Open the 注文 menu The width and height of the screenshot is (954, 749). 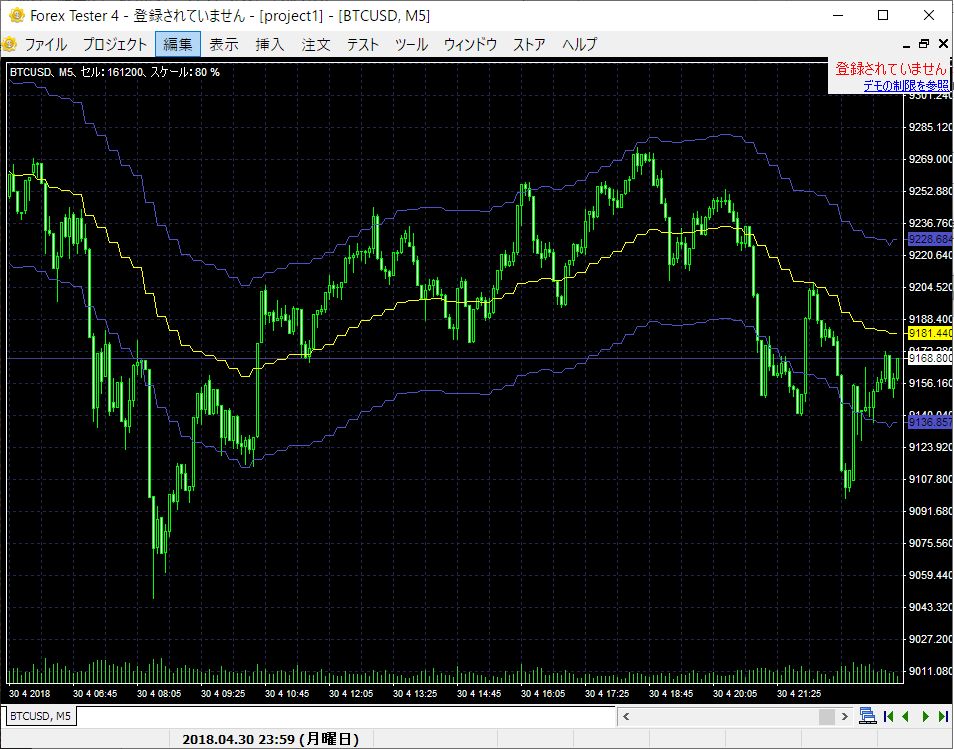[x=316, y=44]
